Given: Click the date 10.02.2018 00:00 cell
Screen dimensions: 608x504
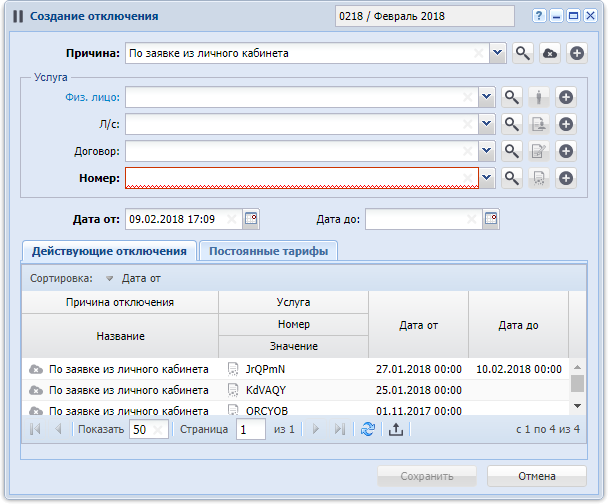Looking at the screenshot, I should point(519,369).
